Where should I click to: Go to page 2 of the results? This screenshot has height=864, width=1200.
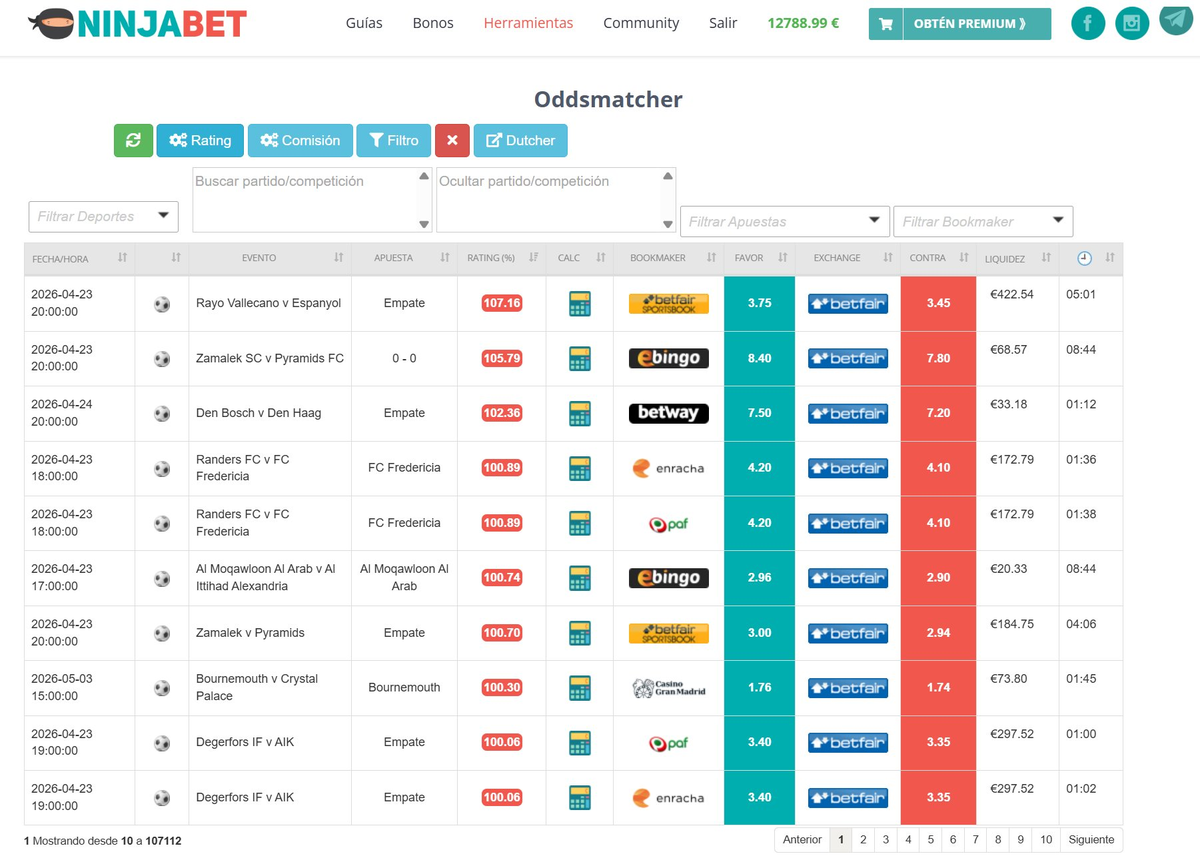[861, 840]
